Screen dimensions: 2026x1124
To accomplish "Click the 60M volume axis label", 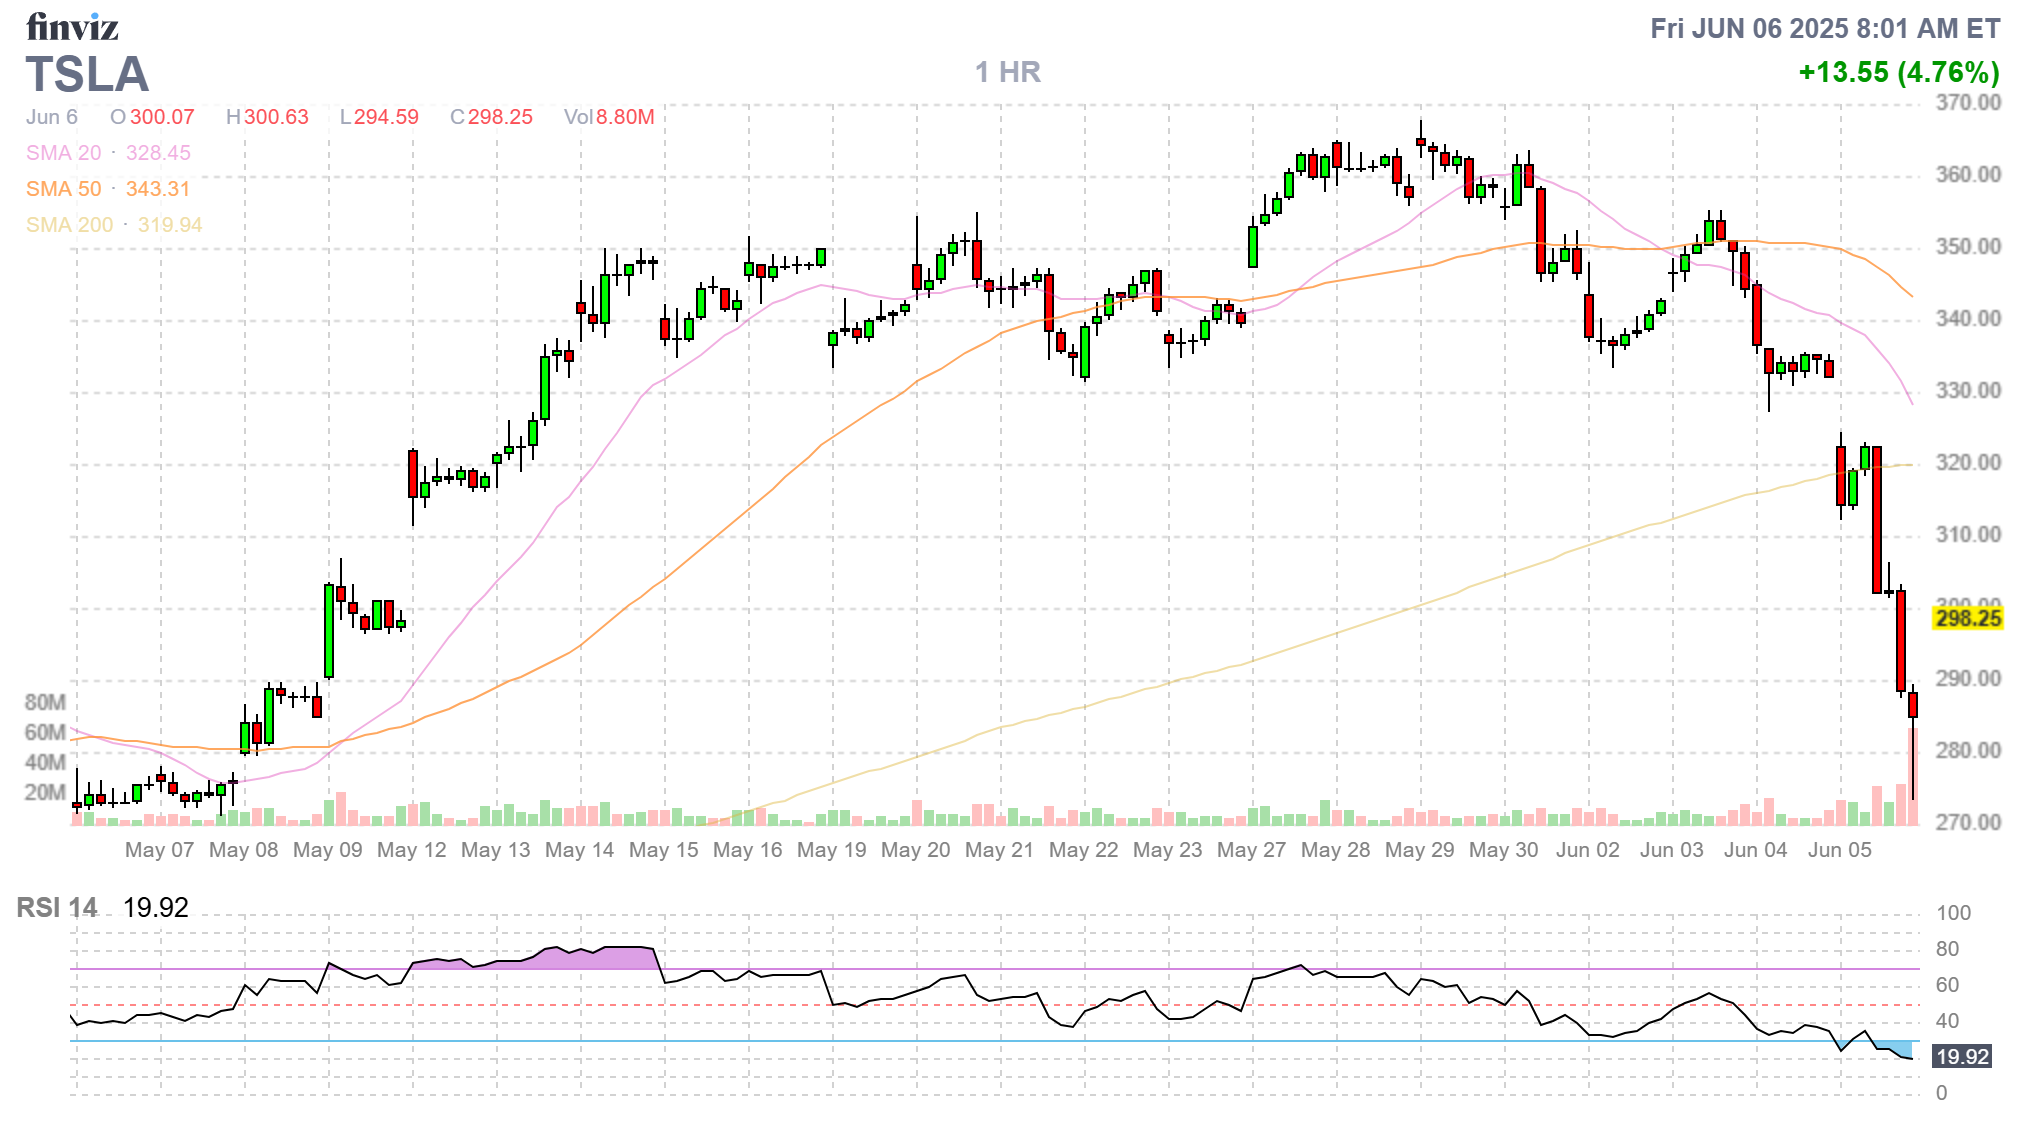I will point(45,732).
